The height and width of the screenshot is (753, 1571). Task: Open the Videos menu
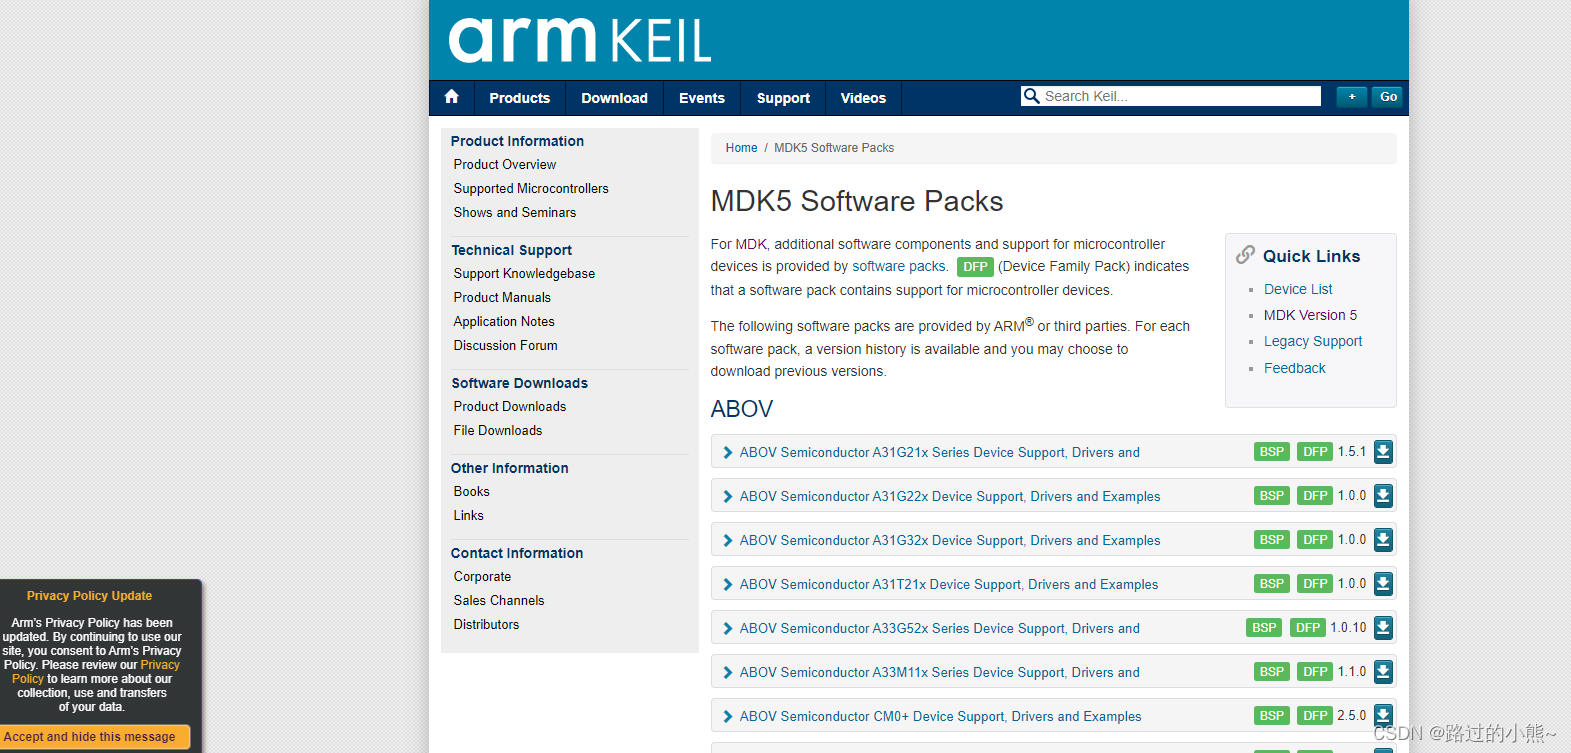pos(863,98)
